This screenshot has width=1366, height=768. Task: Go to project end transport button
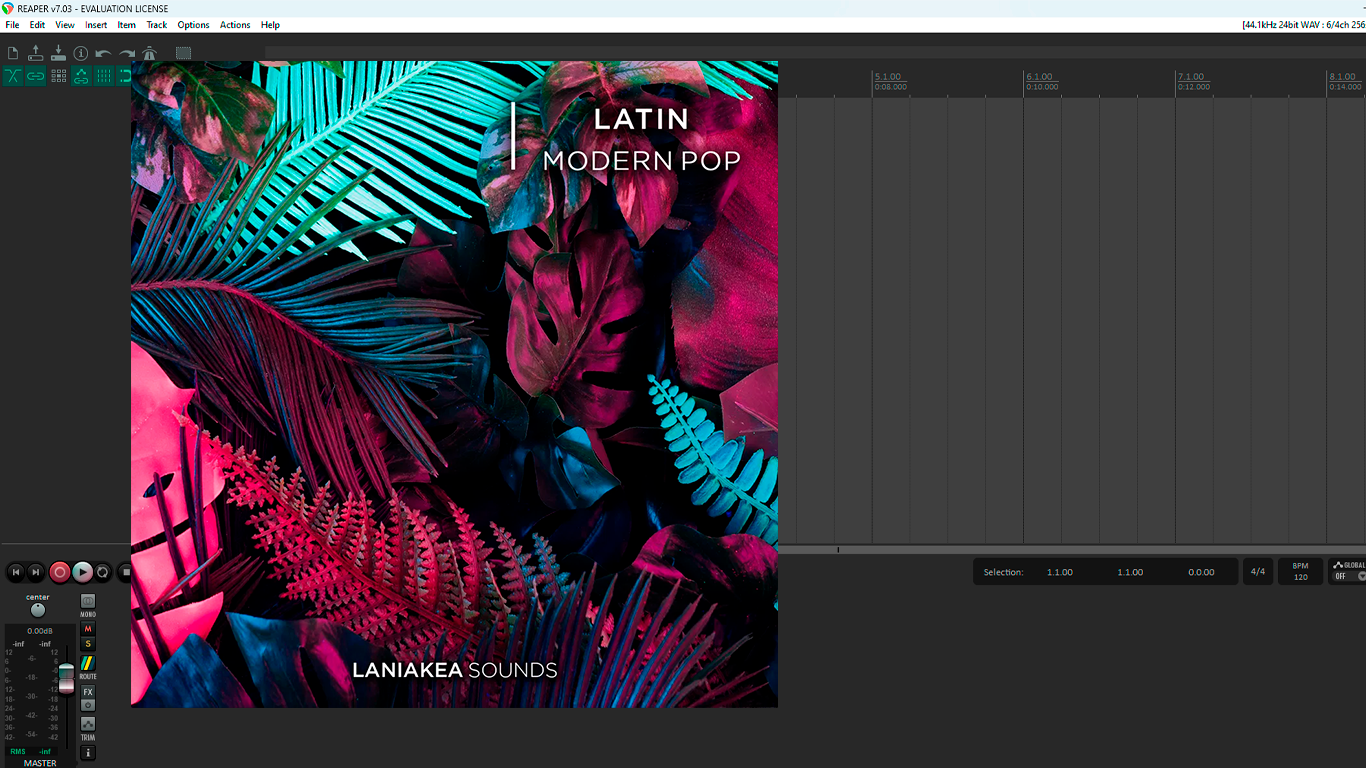point(36,572)
